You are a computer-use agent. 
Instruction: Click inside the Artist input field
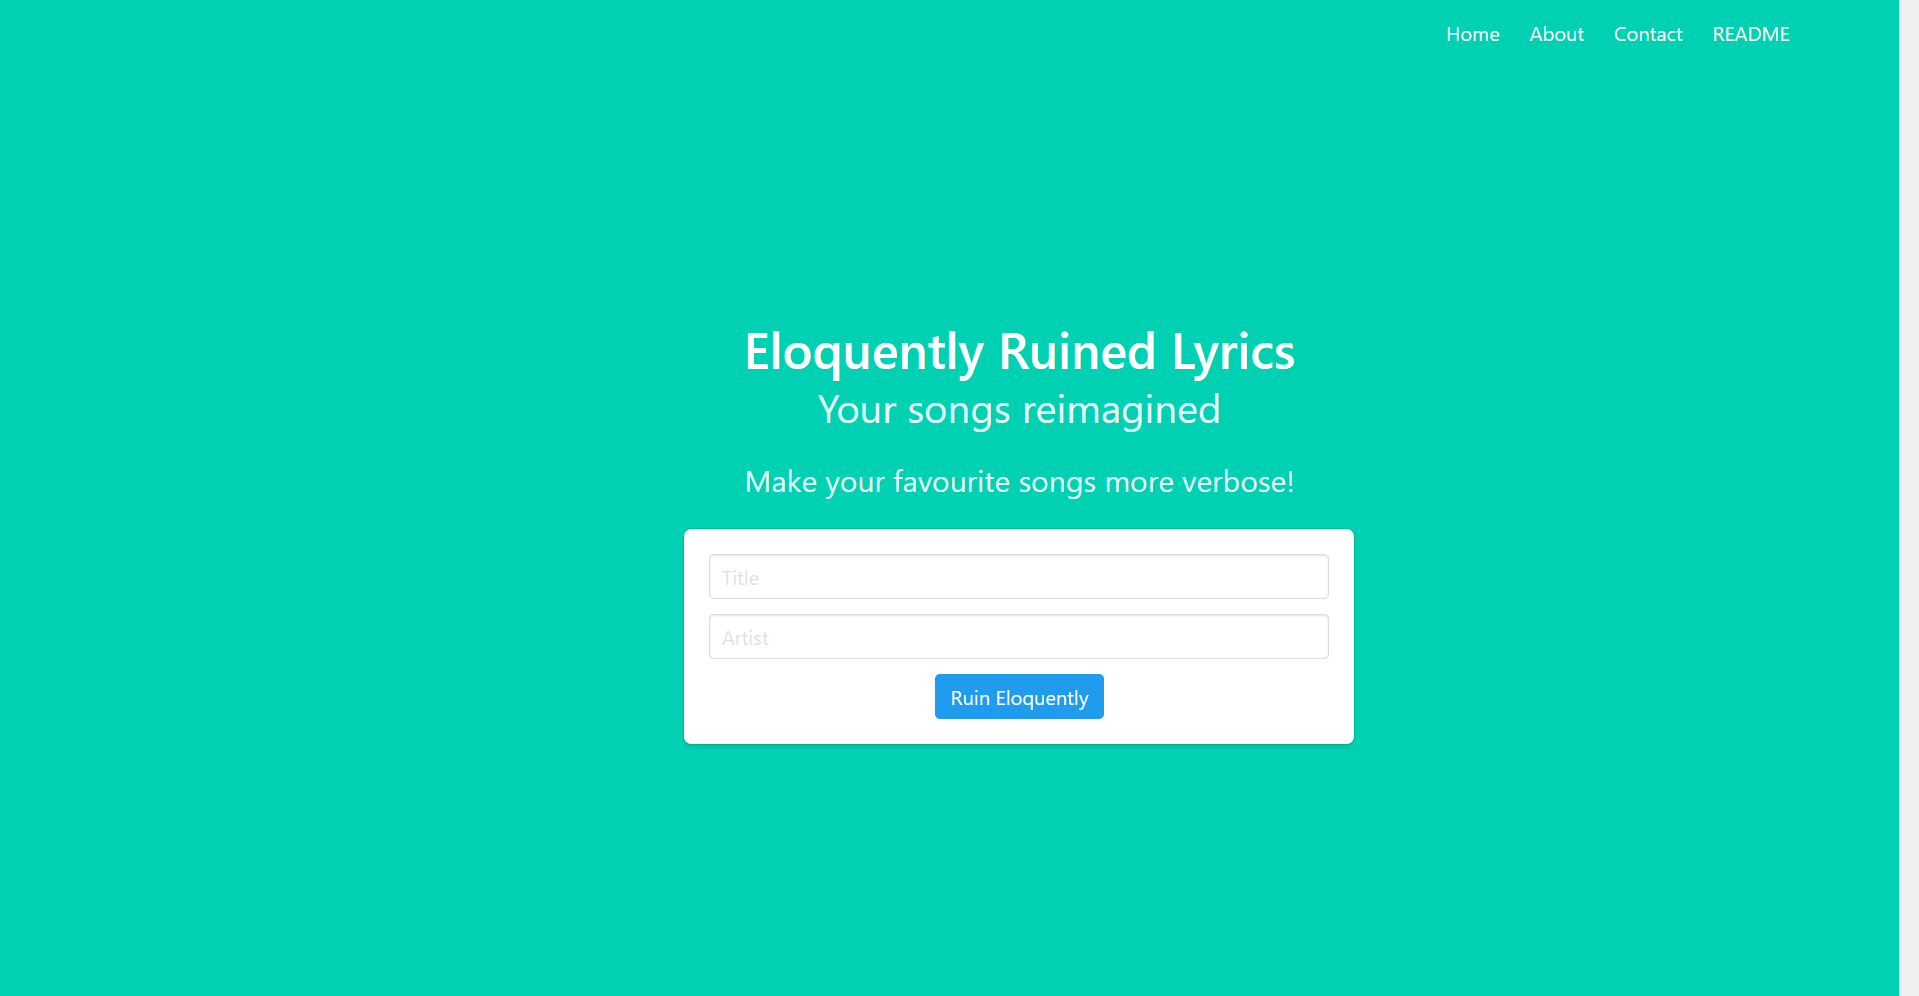(1018, 636)
